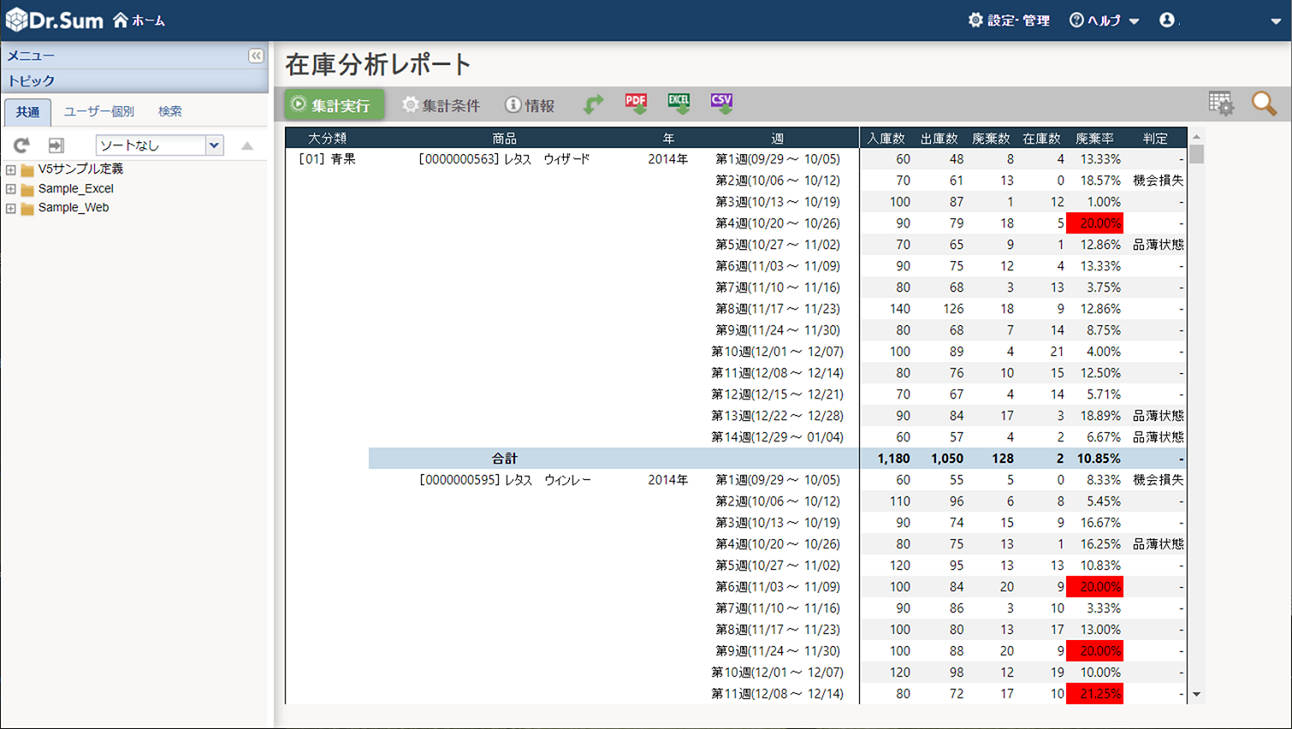
Task: Open the ヘルプ dropdown menu
Action: [x=1104, y=20]
